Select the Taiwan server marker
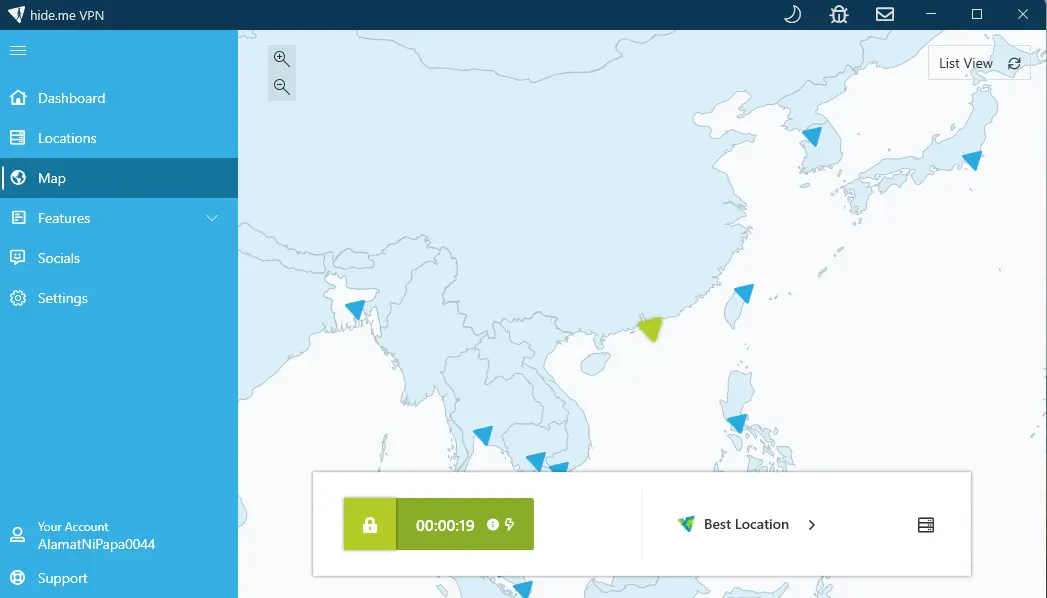Image resolution: width=1047 pixels, height=598 pixels. (x=745, y=293)
